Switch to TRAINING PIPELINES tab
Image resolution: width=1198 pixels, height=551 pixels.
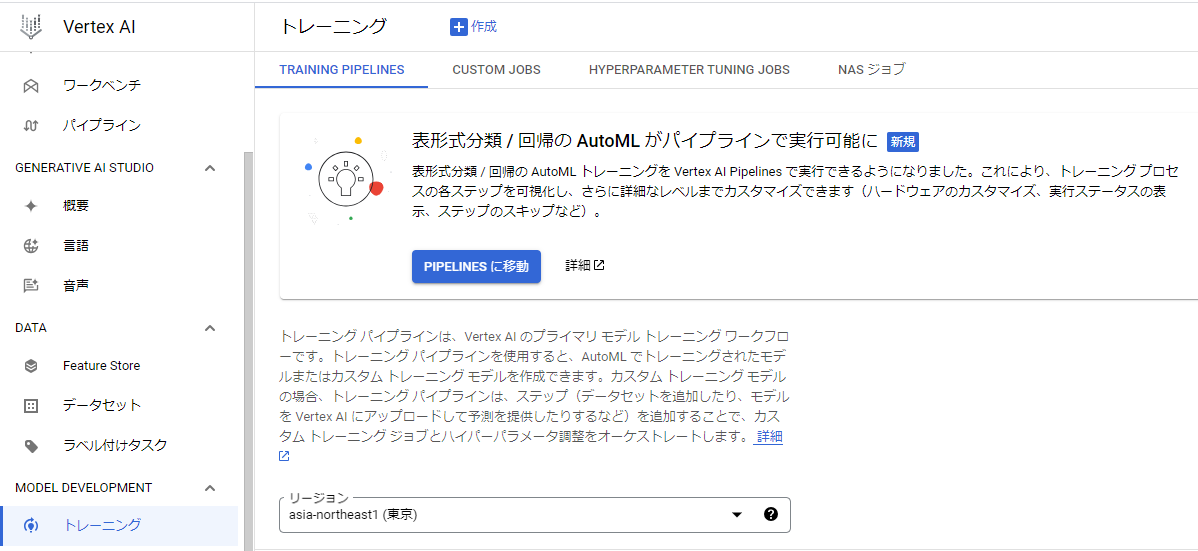342,70
